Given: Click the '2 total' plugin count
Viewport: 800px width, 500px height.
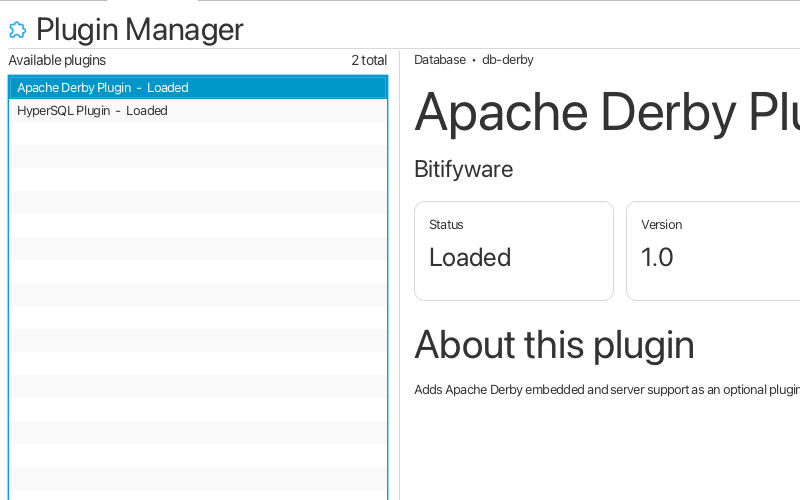Looking at the screenshot, I should tap(368, 60).
